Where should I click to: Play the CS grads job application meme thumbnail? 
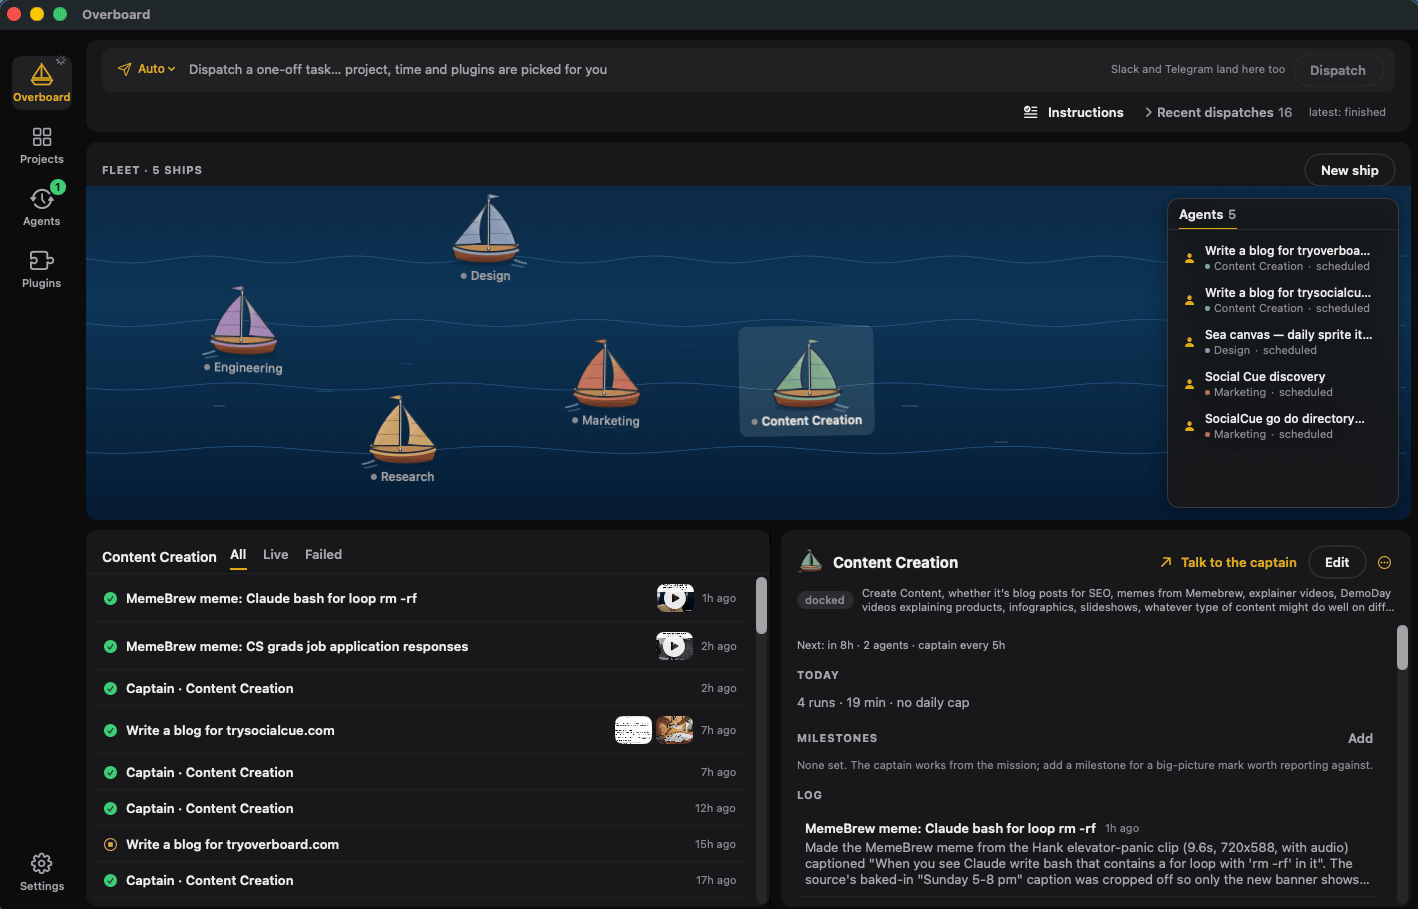[675, 646]
